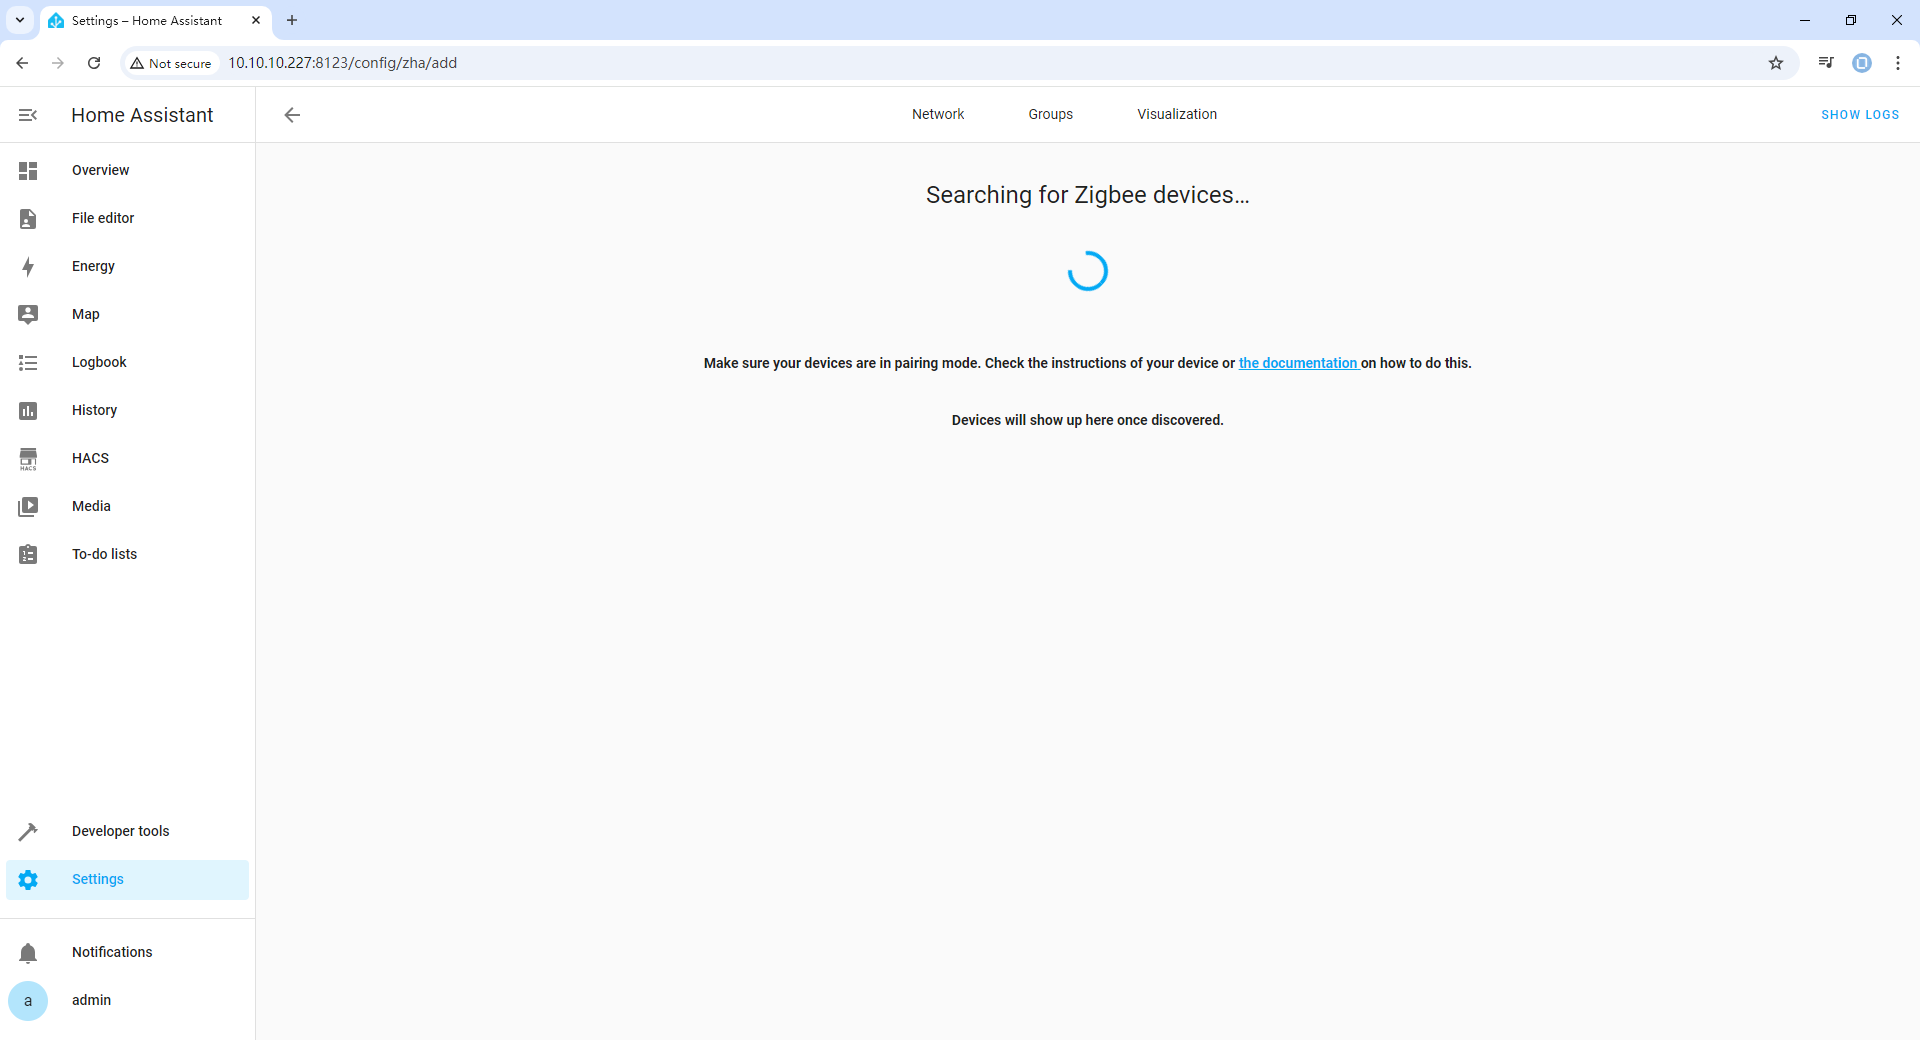Open the History chart icon
Screen dimensions: 1920x1040
(28, 411)
